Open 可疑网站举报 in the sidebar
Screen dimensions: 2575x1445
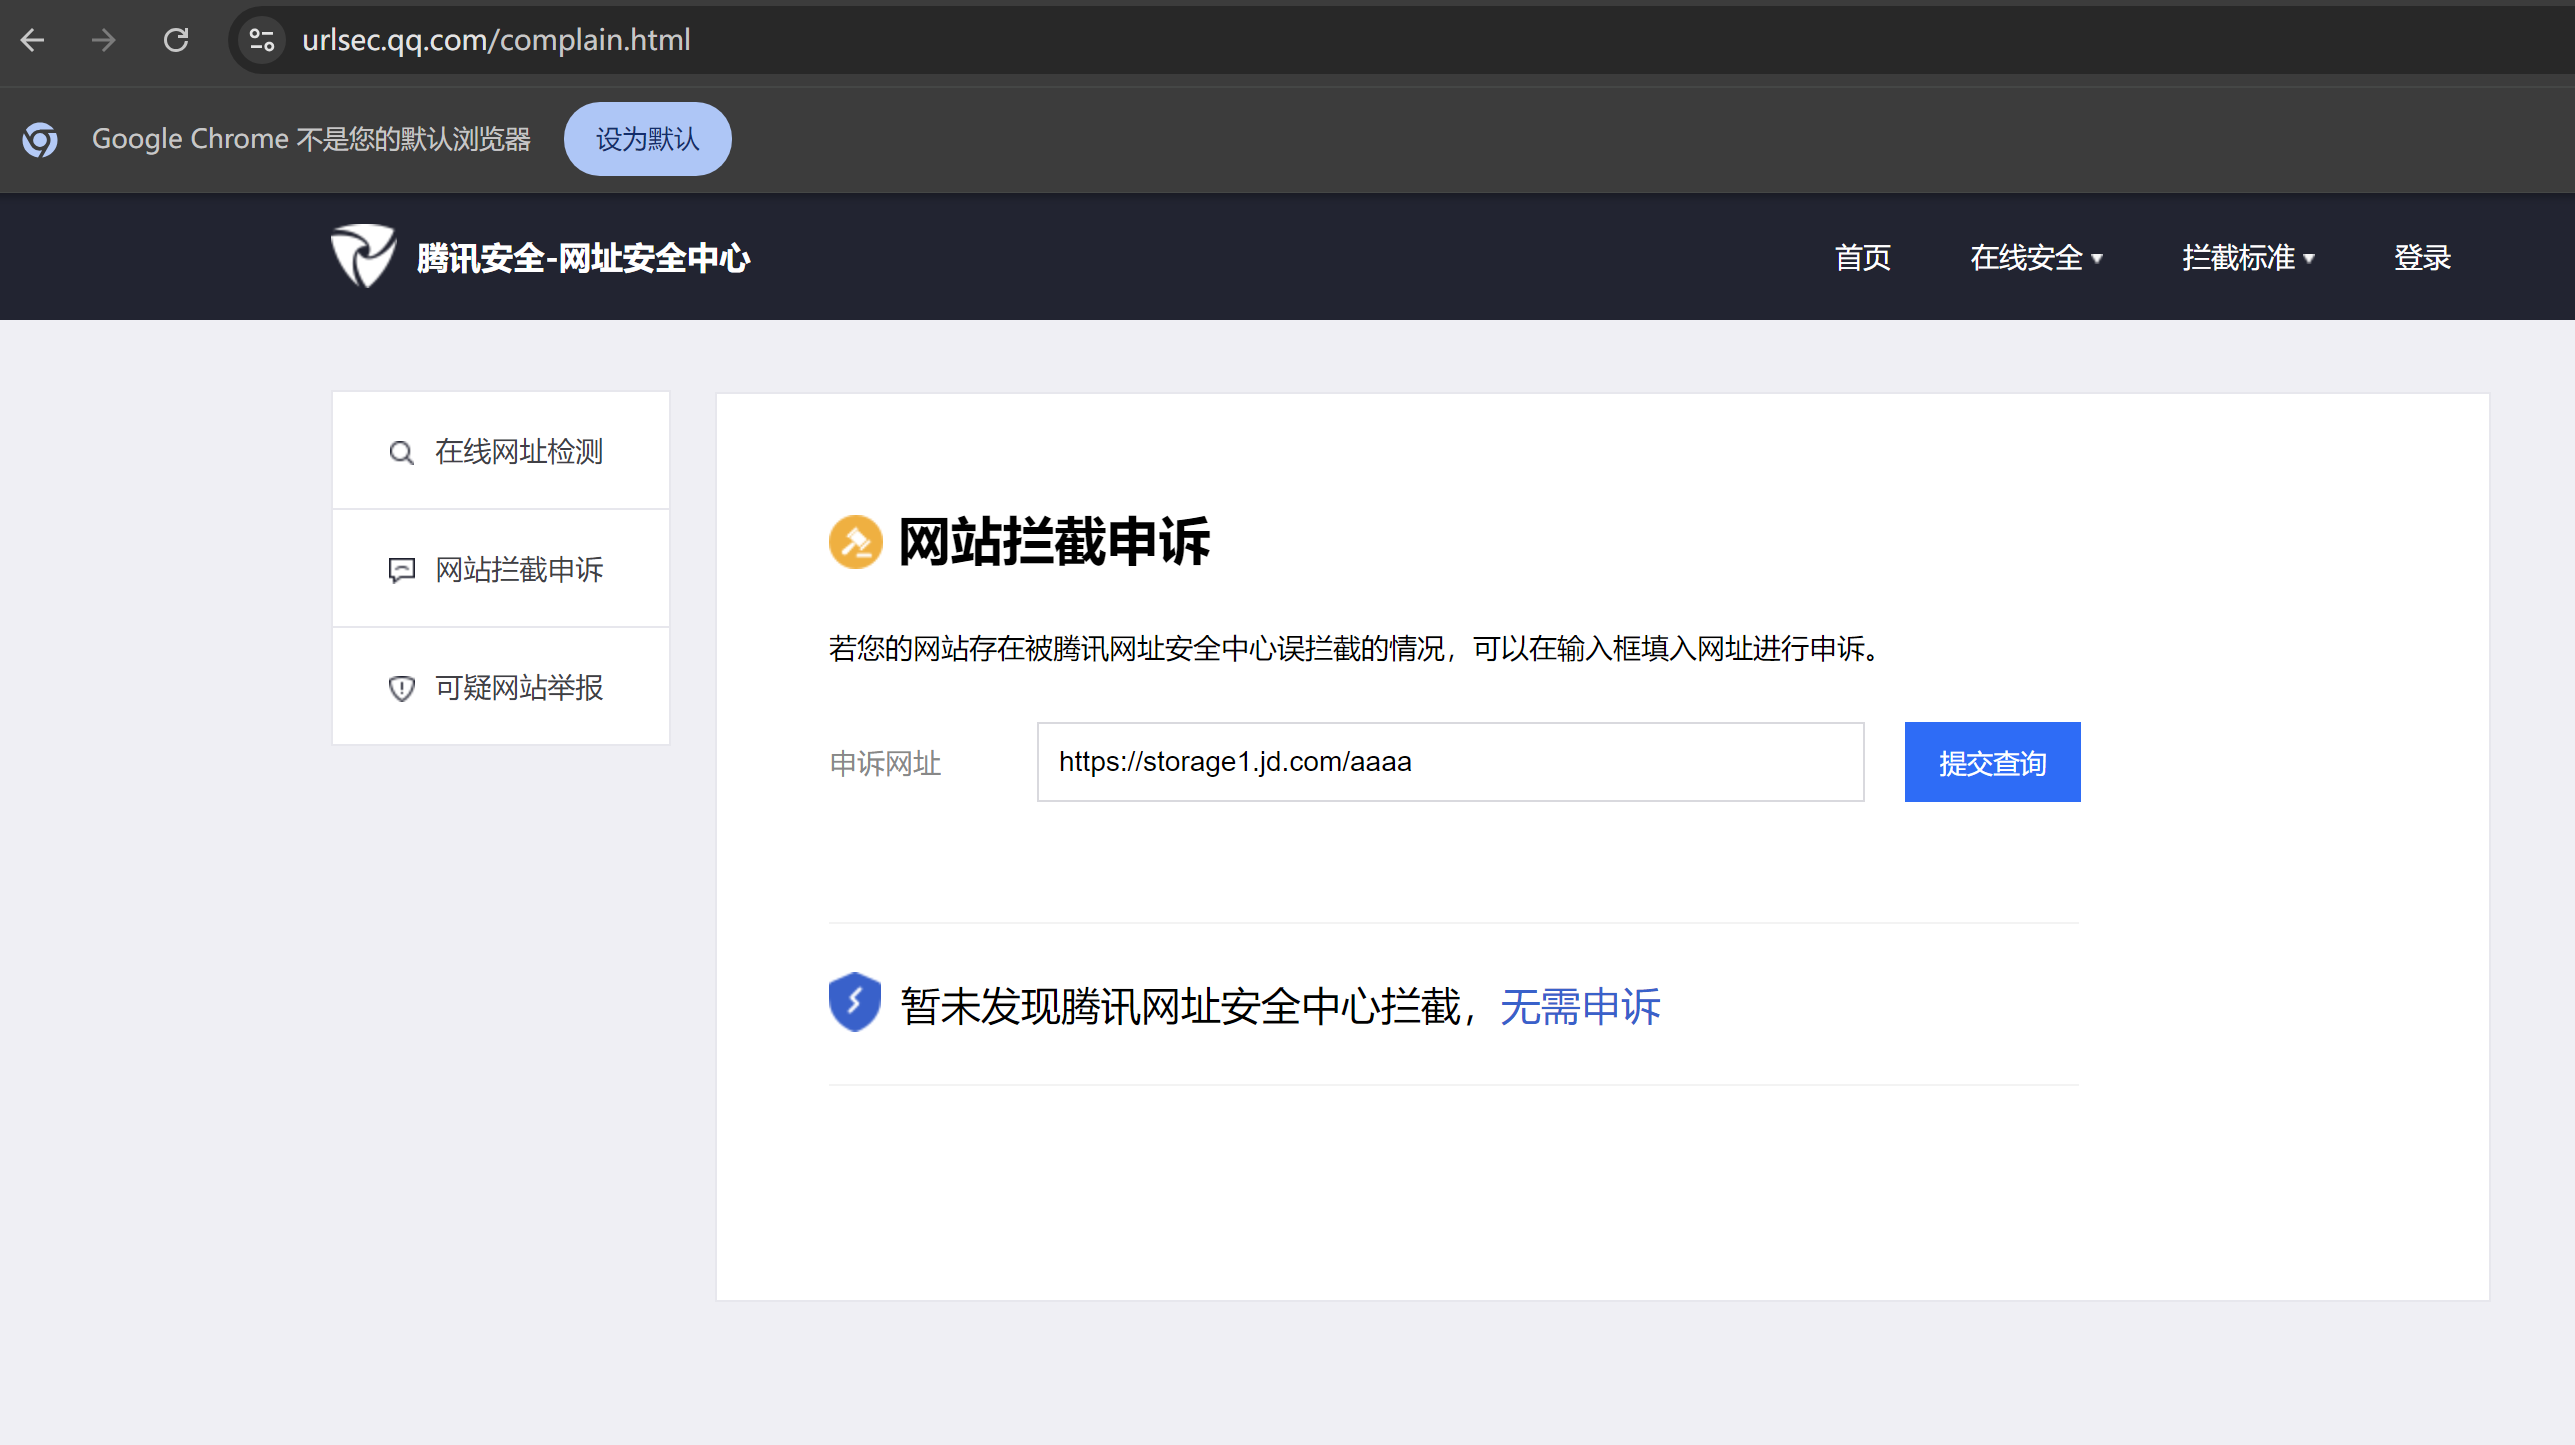click(x=518, y=688)
